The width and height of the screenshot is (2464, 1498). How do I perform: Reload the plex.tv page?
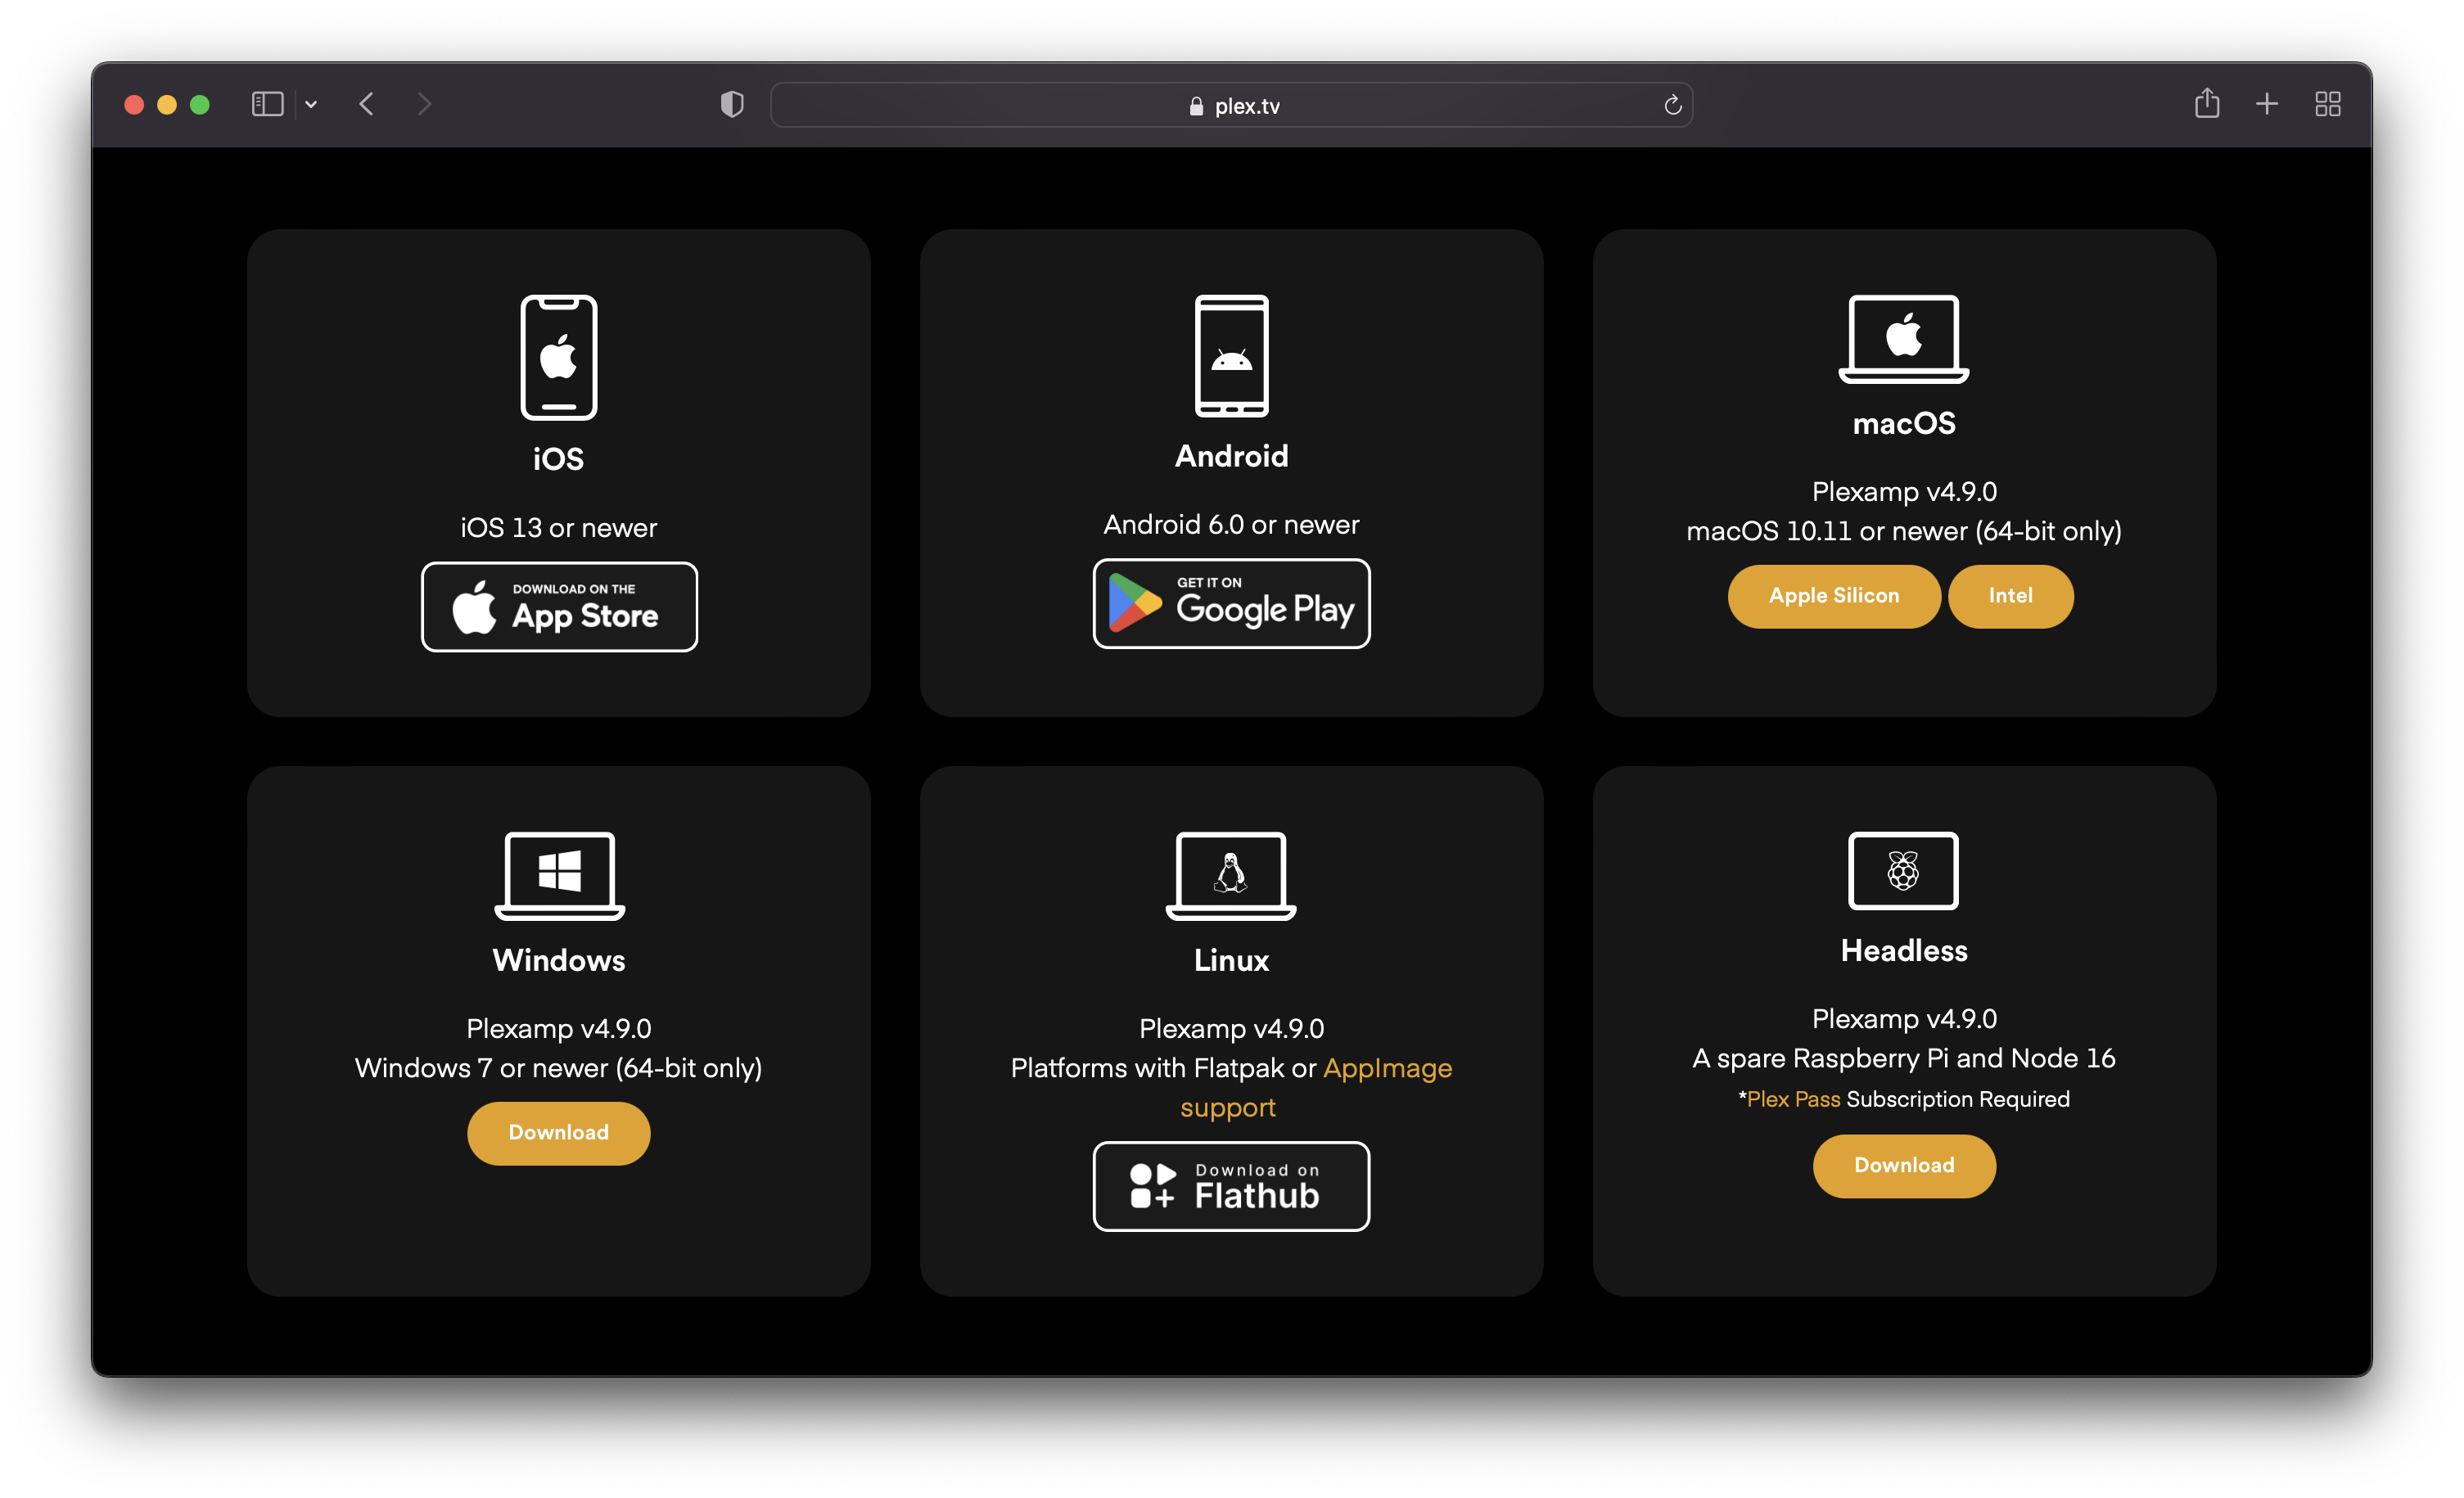coord(1672,105)
